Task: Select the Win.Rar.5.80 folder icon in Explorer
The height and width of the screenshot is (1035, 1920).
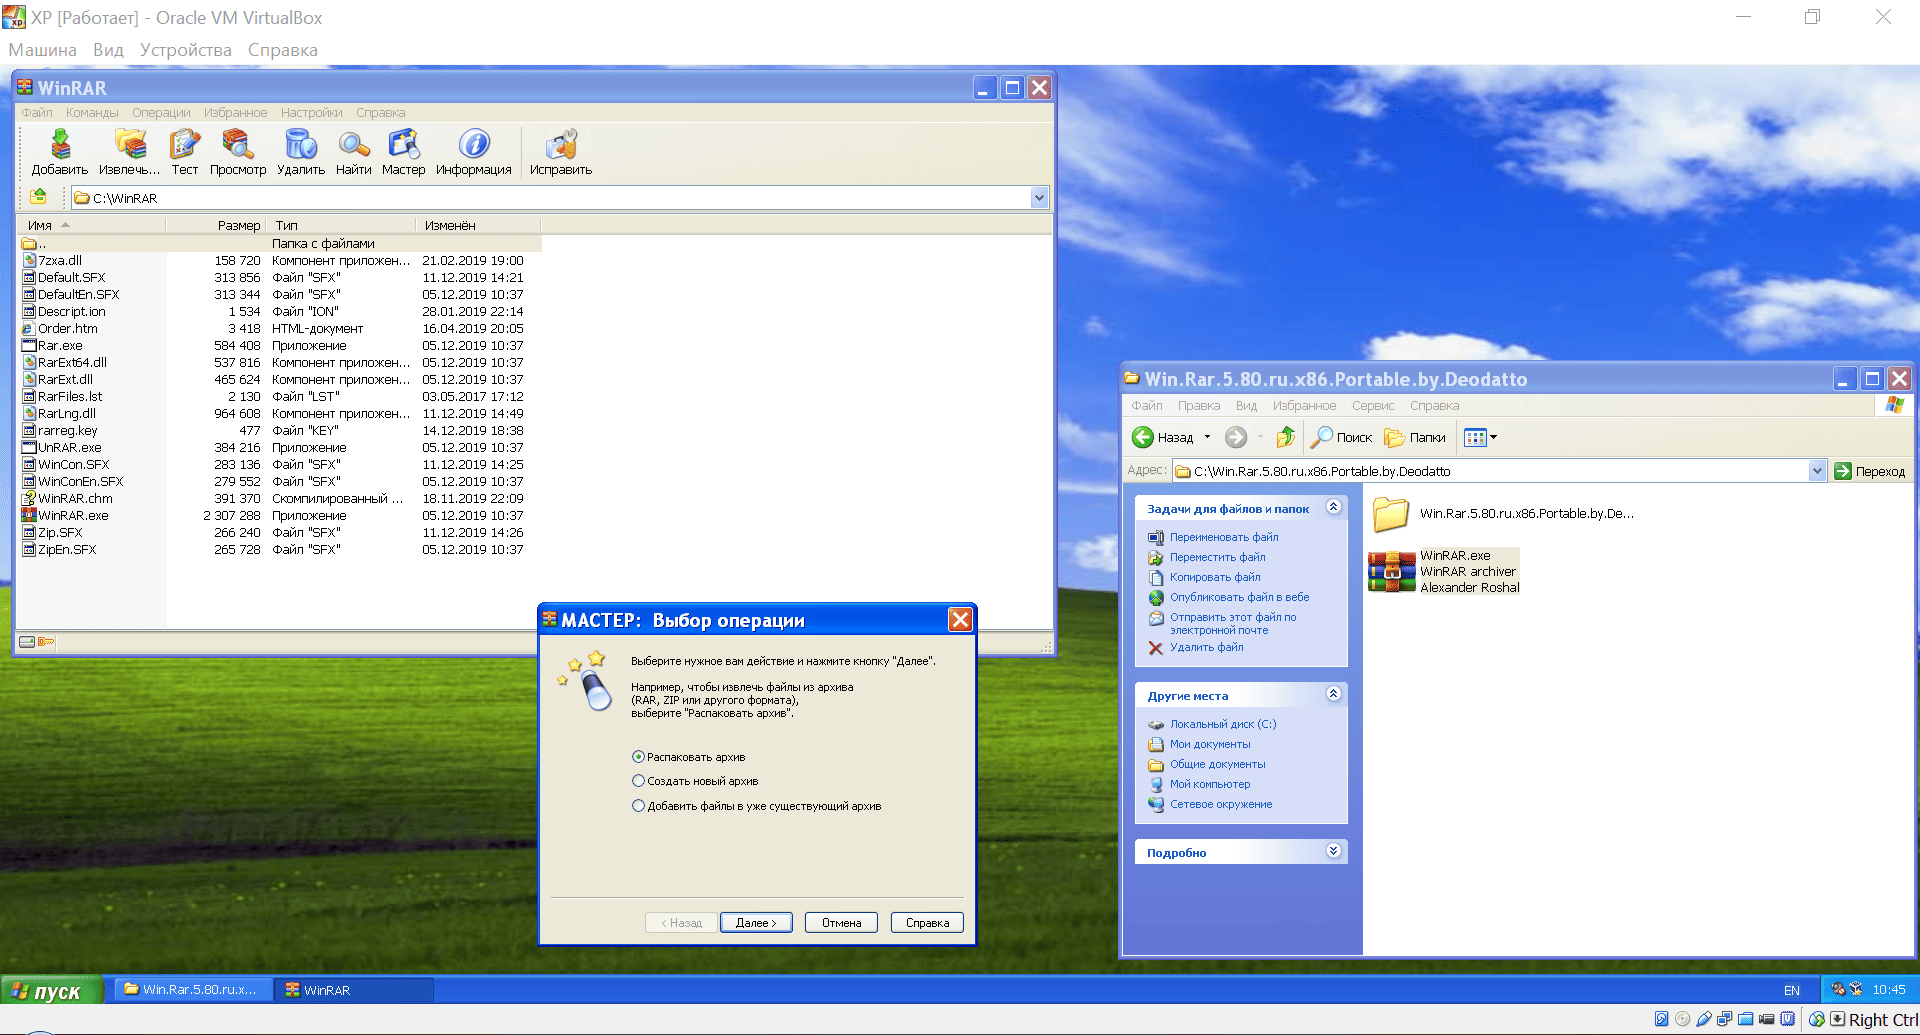Action: pos(1391,514)
